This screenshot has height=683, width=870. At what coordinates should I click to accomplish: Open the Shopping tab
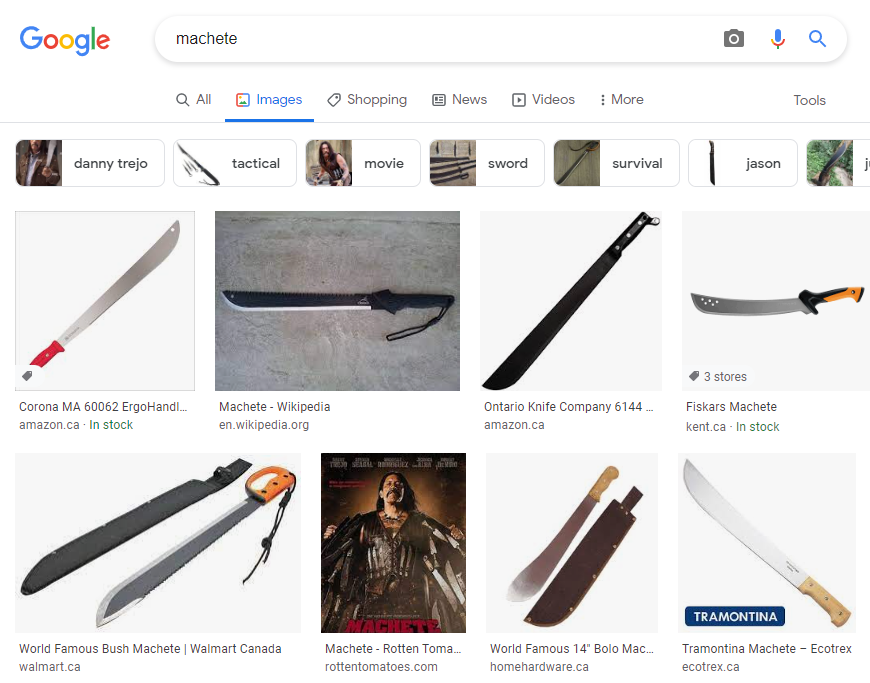click(x=367, y=100)
